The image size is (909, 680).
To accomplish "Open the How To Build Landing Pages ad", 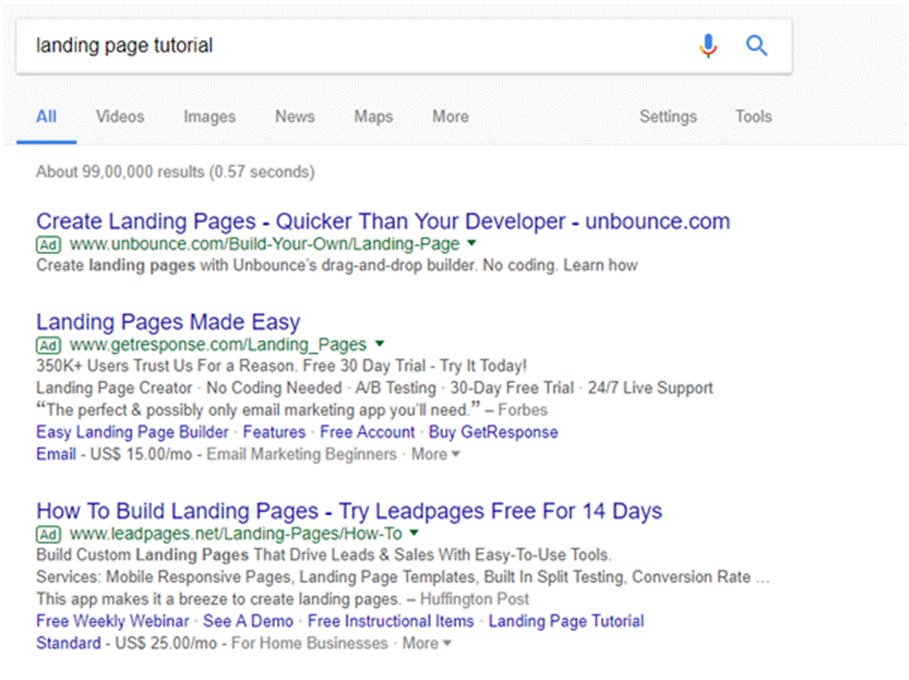I will click(x=349, y=511).
